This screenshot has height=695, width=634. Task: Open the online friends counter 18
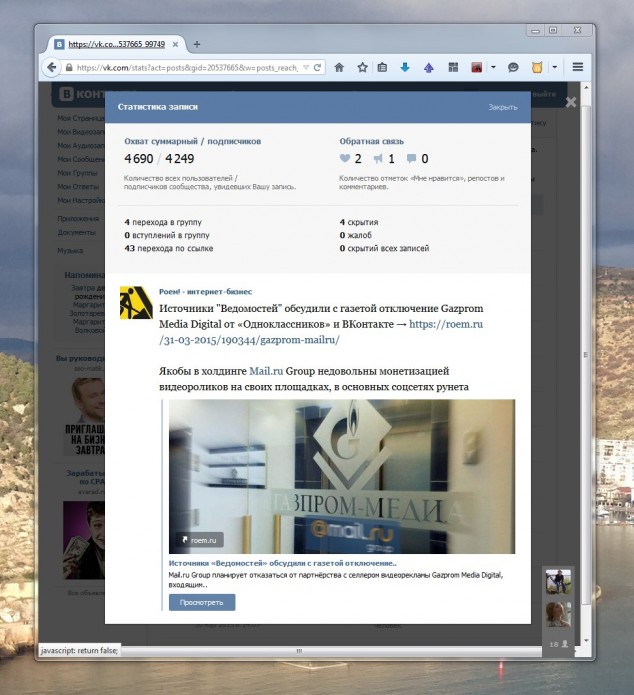coord(558,644)
